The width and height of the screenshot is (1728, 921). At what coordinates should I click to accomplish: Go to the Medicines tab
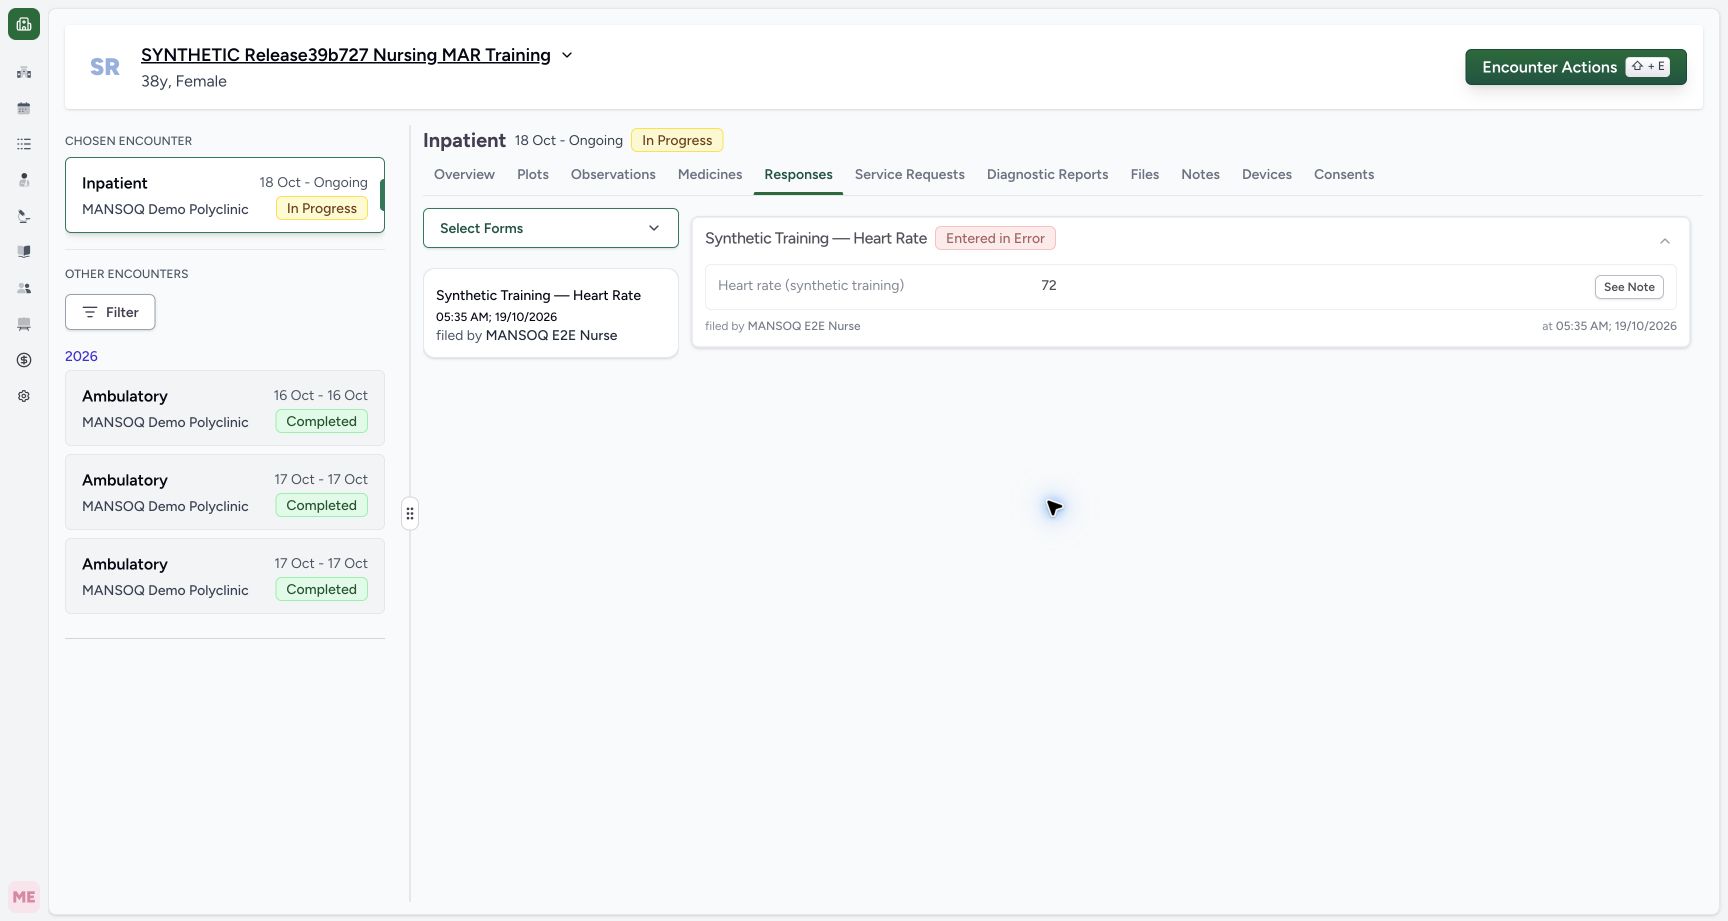710,174
